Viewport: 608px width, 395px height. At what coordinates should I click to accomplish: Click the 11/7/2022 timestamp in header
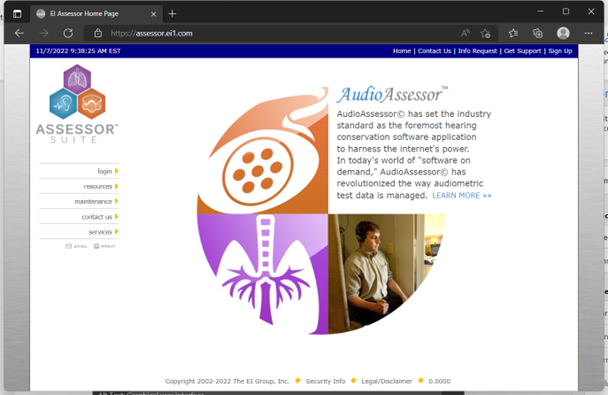tap(78, 51)
